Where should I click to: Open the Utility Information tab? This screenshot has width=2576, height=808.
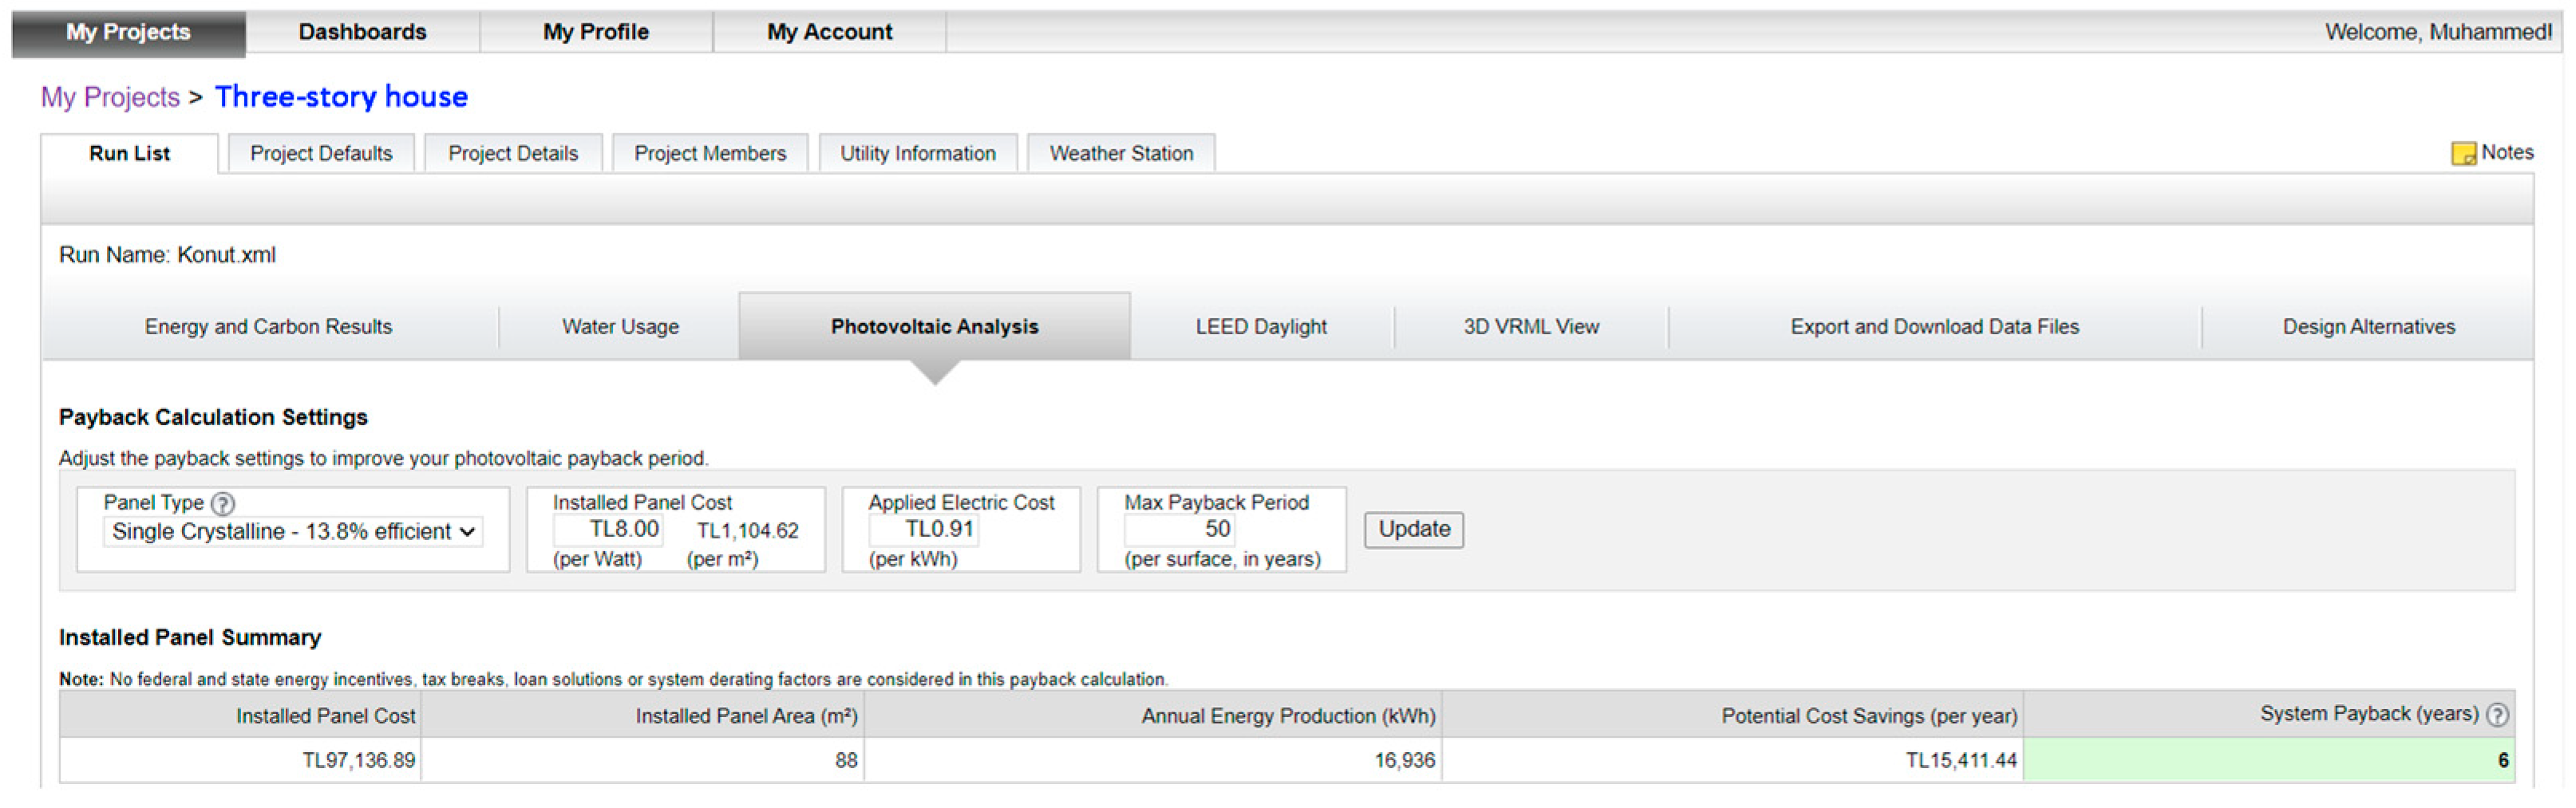click(918, 154)
